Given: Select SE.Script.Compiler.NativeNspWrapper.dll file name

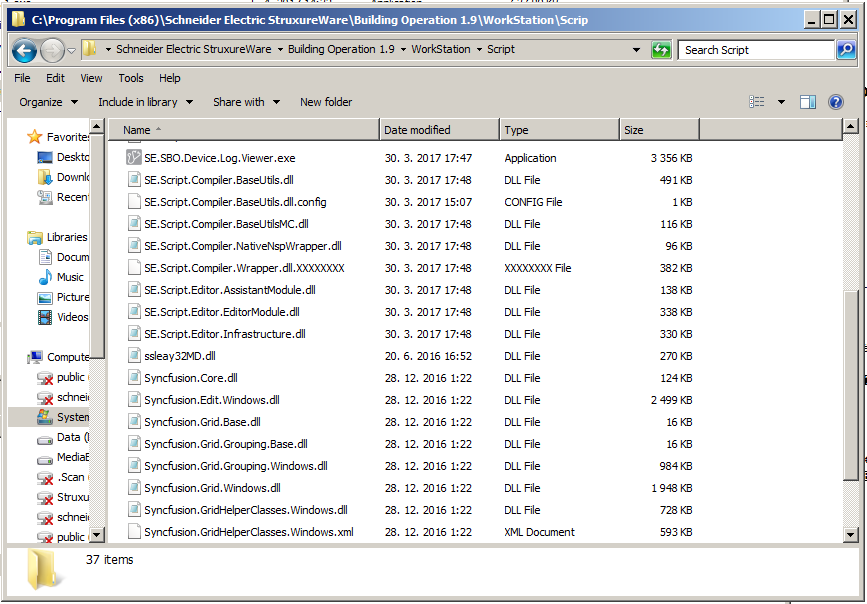Looking at the screenshot, I should tap(243, 246).
